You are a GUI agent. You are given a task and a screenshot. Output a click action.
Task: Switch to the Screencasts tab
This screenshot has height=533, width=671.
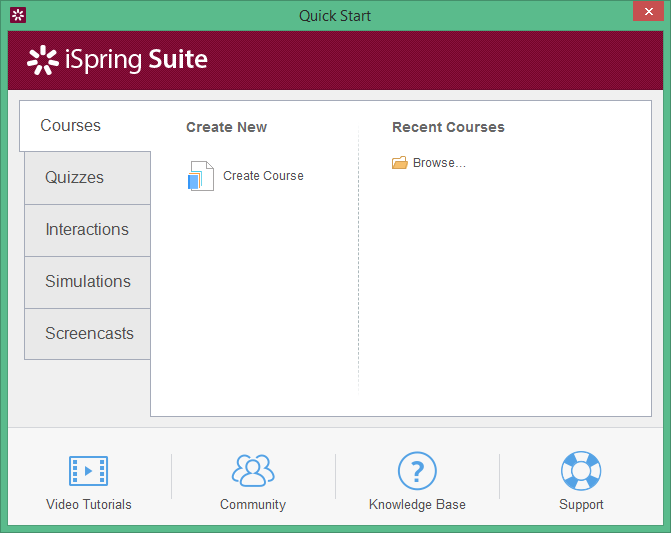[x=87, y=334]
